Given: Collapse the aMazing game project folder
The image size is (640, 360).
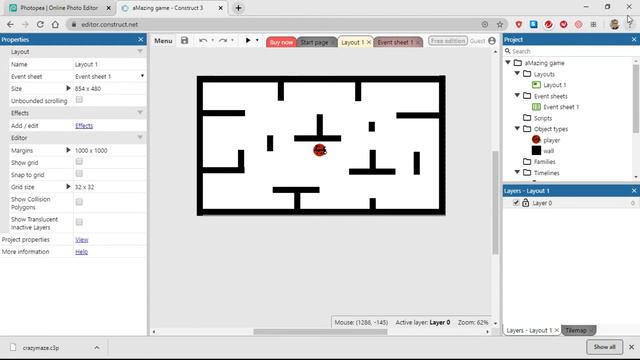Looking at the screenshot, I should click(508, 62).
